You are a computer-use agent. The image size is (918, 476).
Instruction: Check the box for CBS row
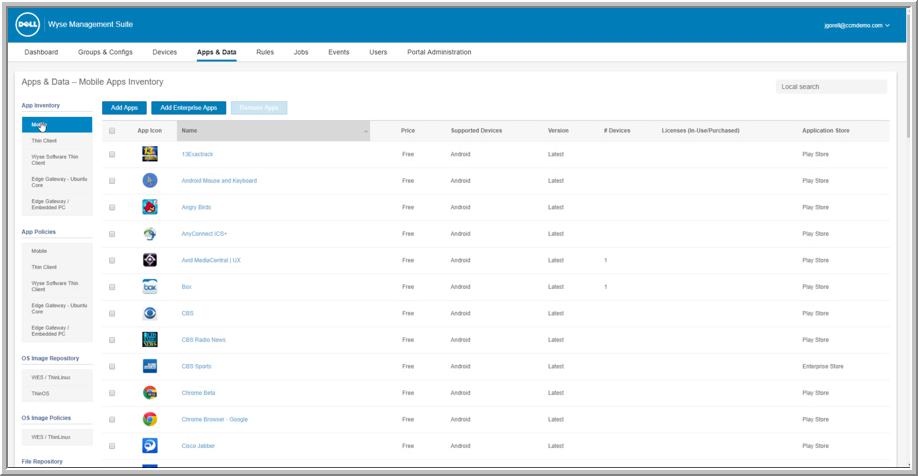click(112, 313)
